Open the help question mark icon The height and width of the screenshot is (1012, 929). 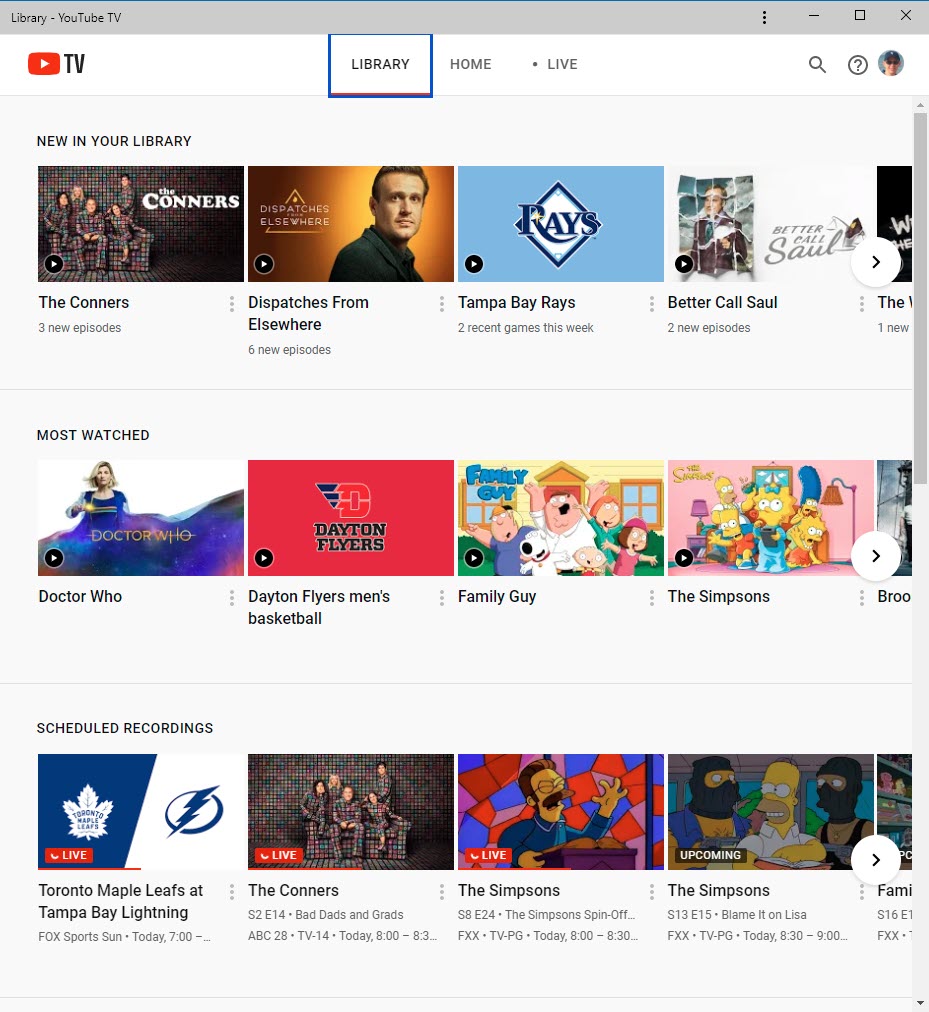(x=857, y=65)
